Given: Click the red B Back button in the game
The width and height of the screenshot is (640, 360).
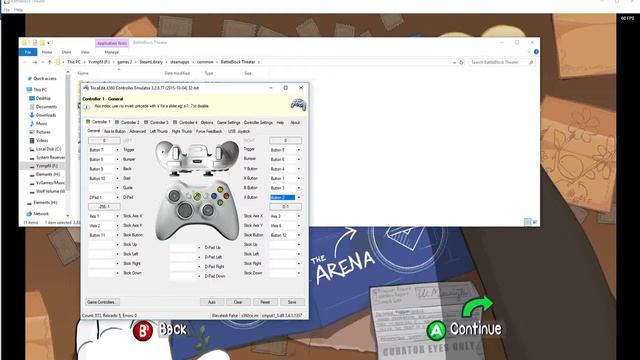Looking at the screenshot, I should coord(160,330).
